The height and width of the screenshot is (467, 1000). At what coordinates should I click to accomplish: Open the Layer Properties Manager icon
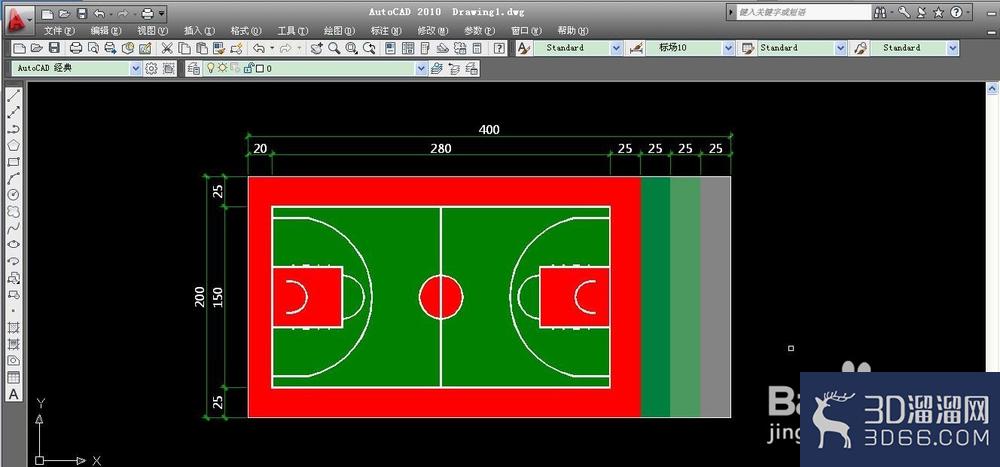click(x=194, y=69)
